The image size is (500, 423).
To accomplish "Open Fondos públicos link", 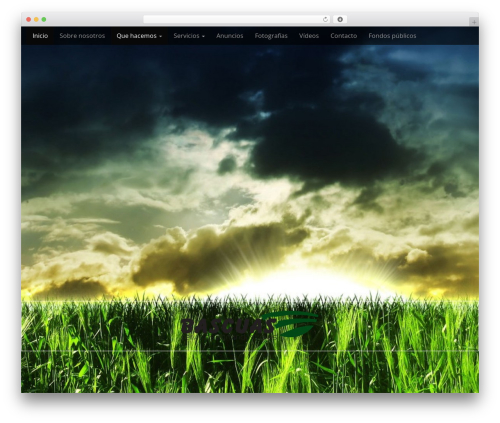I will point(392,36).
